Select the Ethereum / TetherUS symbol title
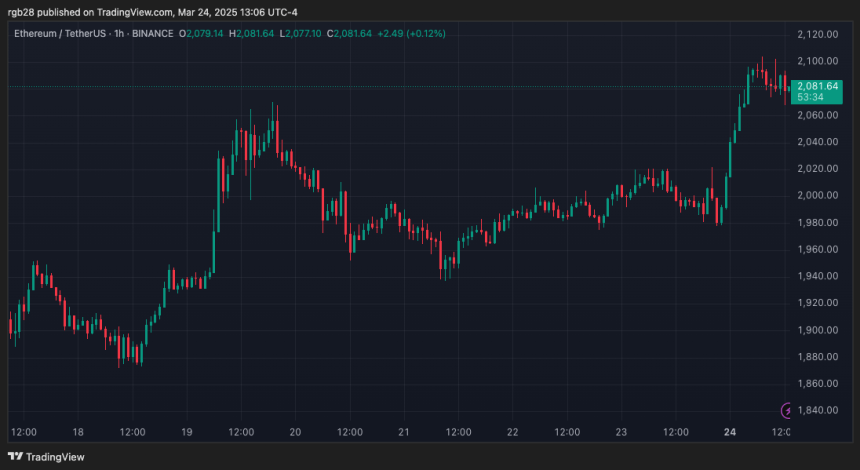The height and width of the screenshot is (470, 860). pyautogui.click(x=61, y=33)
